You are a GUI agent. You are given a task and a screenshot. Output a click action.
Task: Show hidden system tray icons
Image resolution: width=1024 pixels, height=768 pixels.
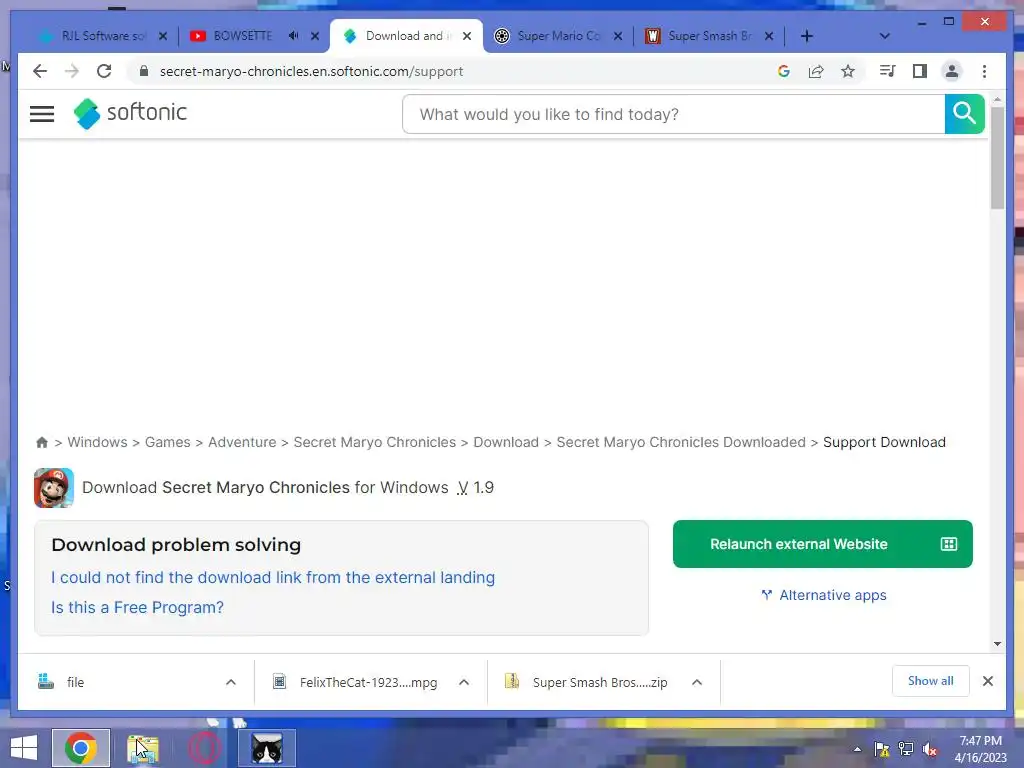coord(857,749)
